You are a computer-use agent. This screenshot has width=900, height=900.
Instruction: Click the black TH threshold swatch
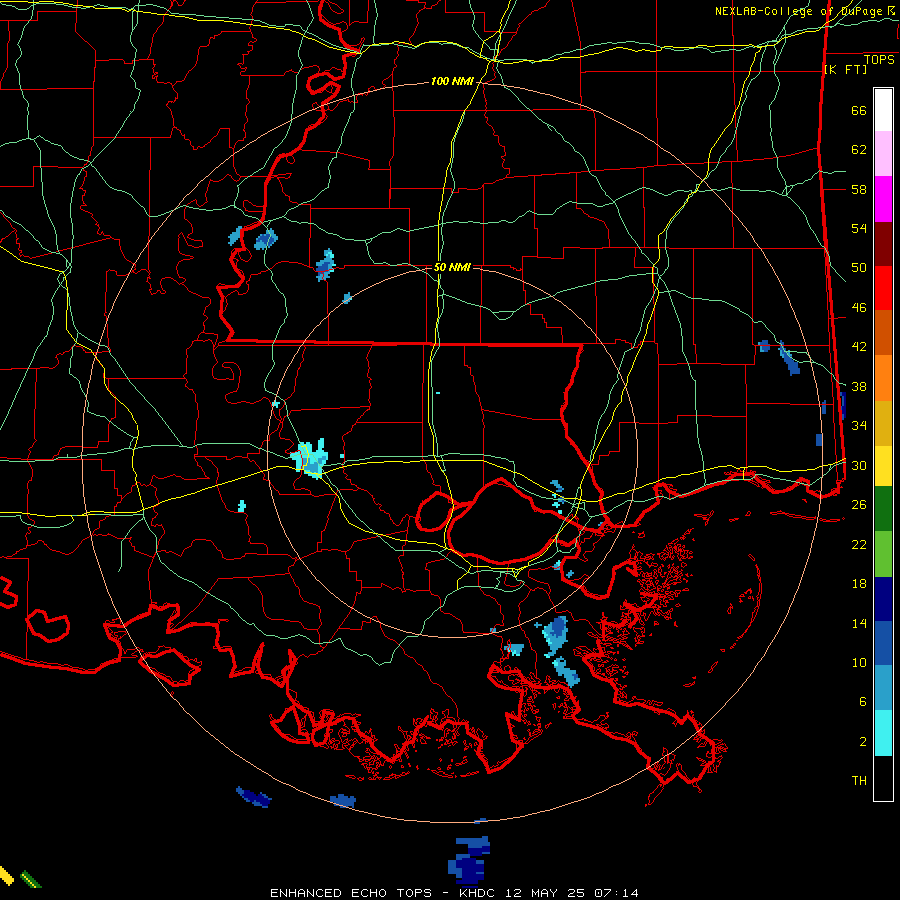click(x=883, y=778)
